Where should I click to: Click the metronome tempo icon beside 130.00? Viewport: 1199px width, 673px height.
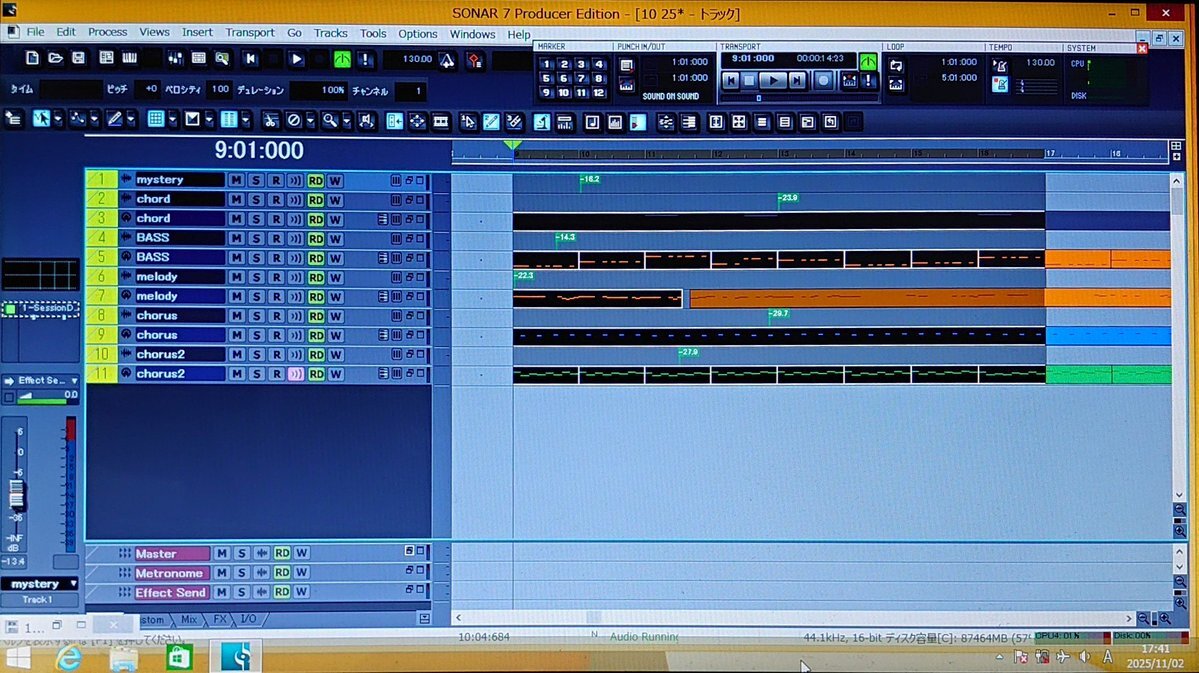447,60
